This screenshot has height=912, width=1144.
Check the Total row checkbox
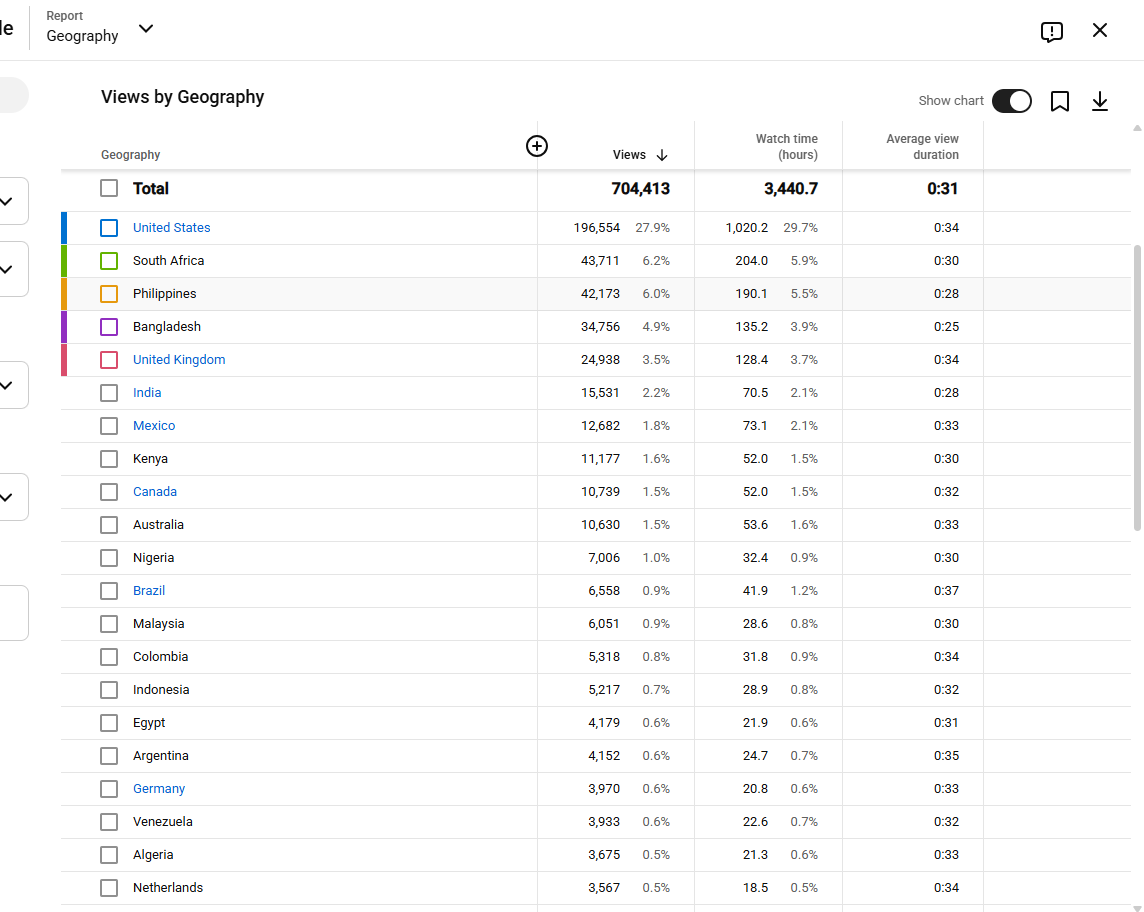pyautogui.click(x=109, y=188)
